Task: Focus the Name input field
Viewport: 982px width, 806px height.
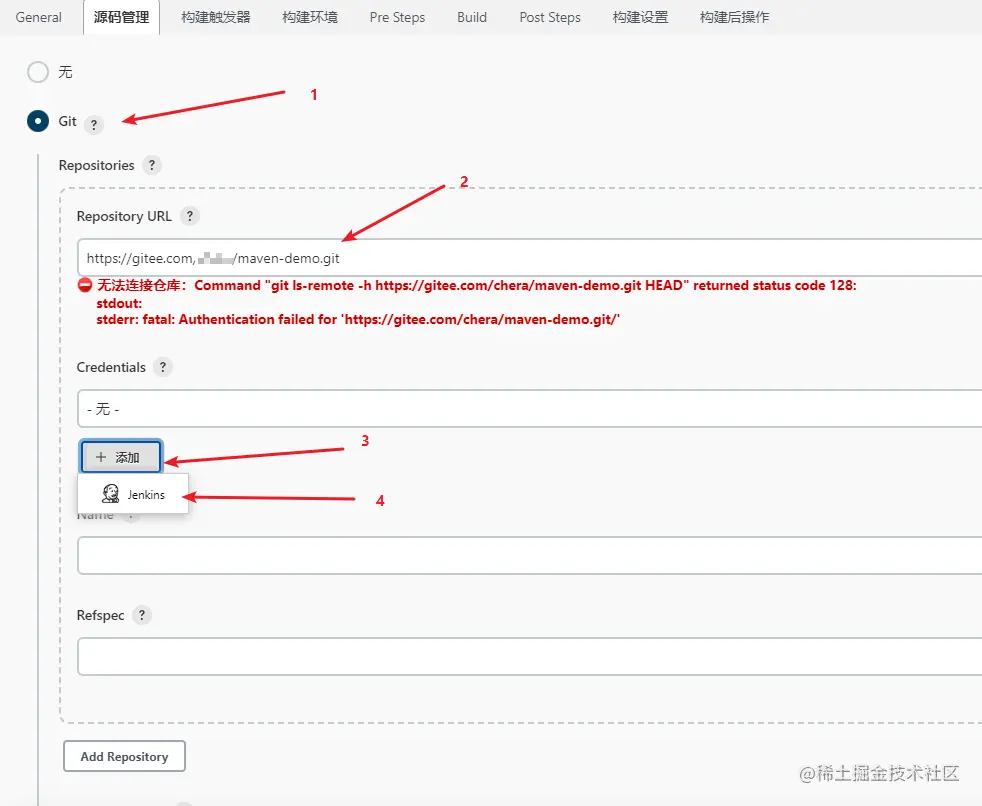Action: pos(529,555)
